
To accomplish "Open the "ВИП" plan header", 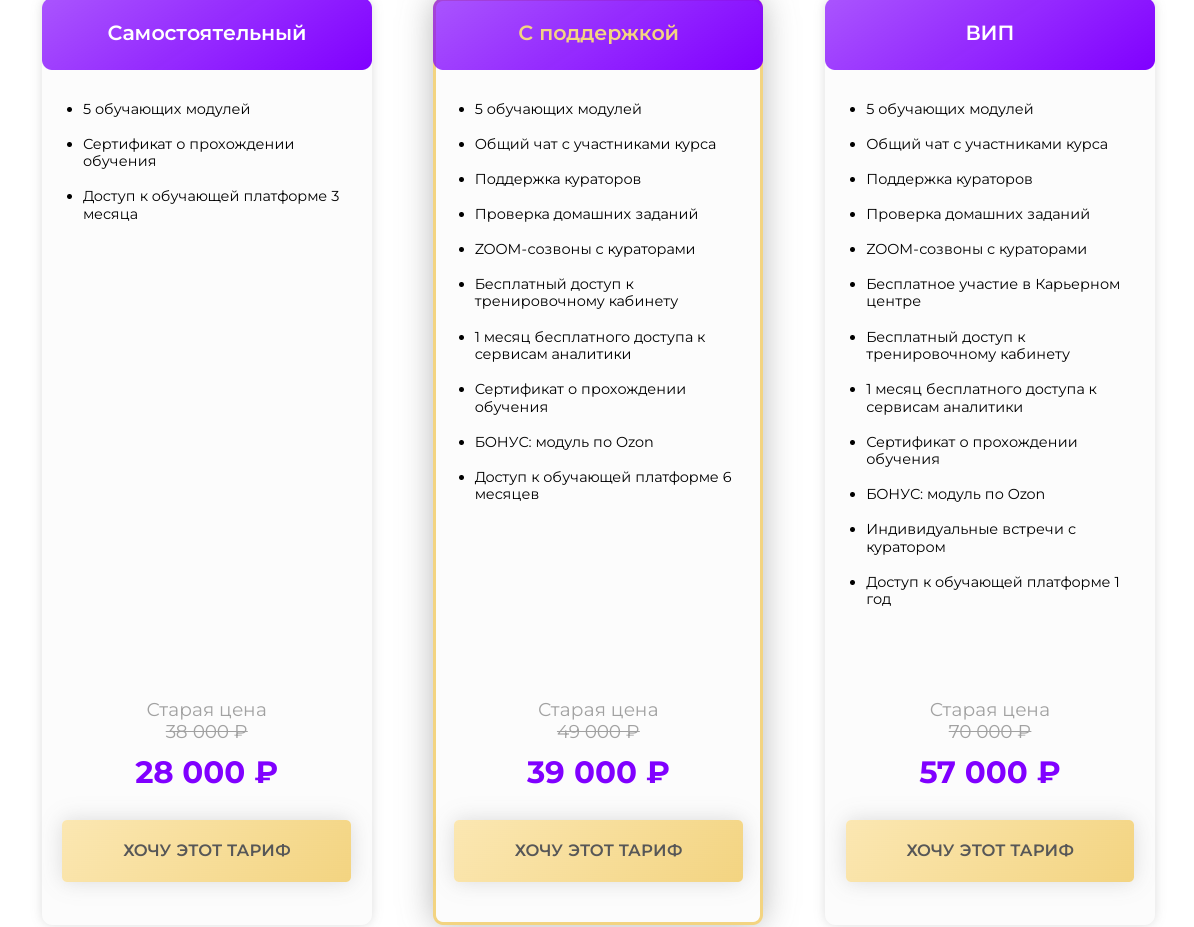I will [x=990, y=33].
